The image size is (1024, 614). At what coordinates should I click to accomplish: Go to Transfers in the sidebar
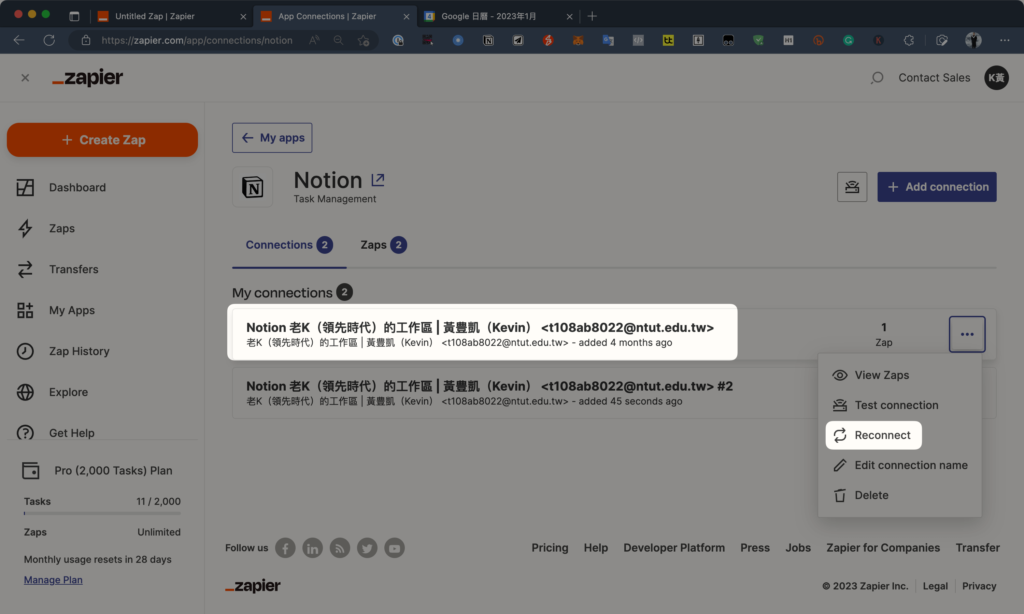(x=73, y=269)
